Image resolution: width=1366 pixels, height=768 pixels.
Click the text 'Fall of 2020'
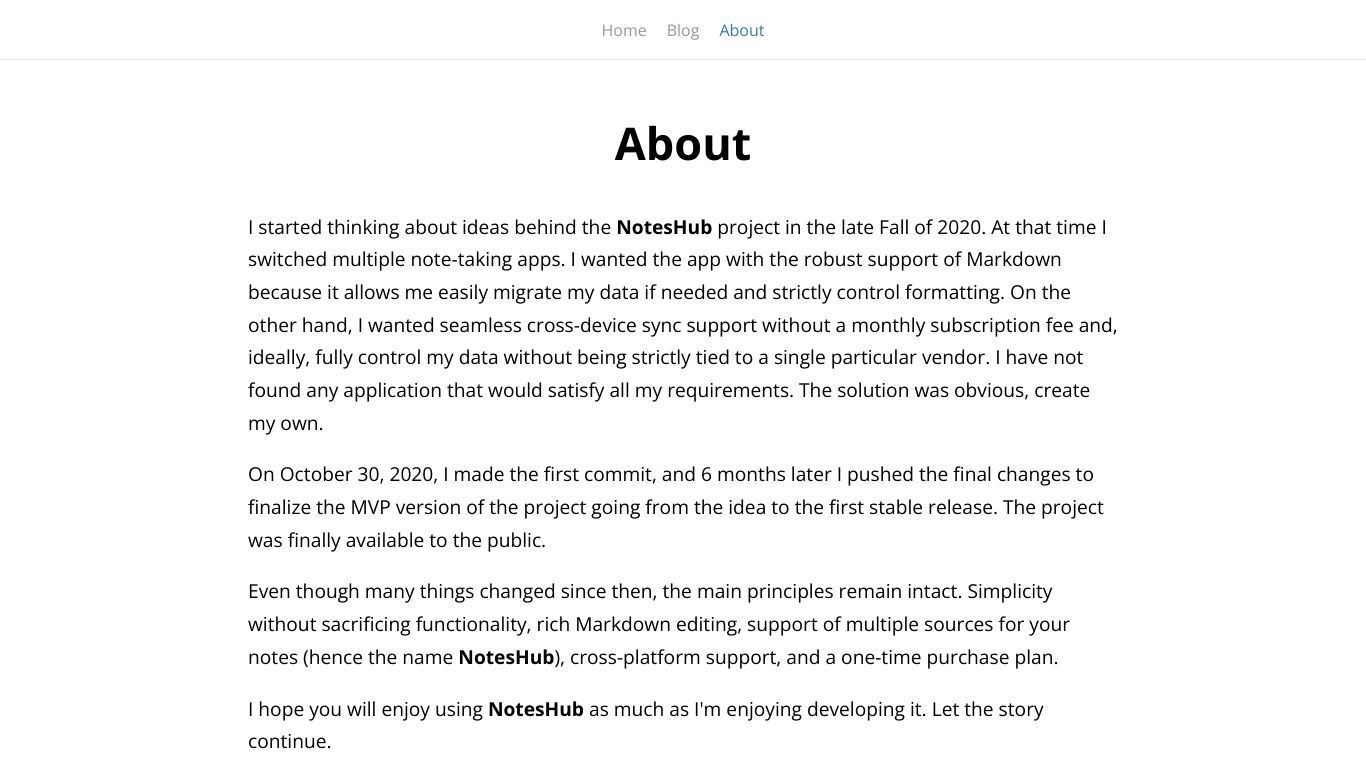click(932, 227)
